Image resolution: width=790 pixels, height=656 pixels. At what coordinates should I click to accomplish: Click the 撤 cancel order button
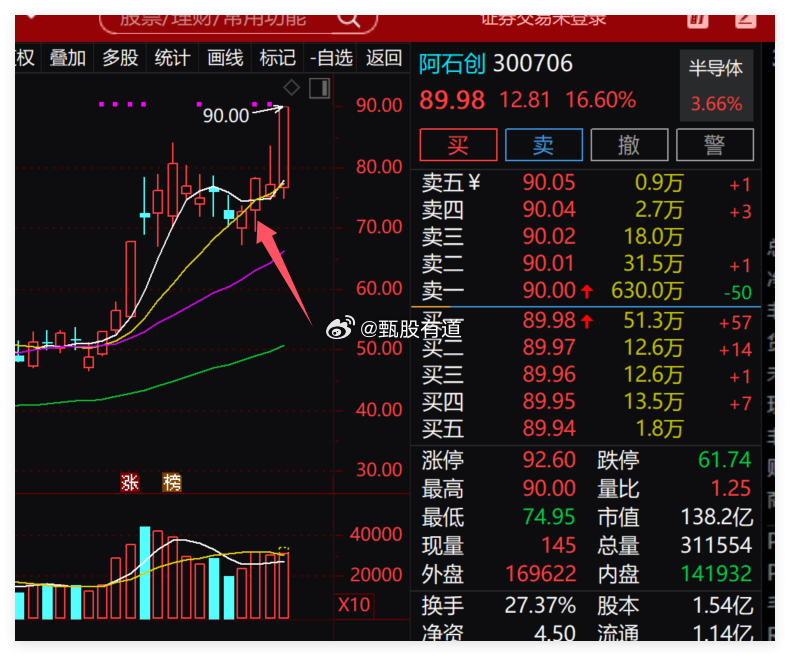(629, 145)
